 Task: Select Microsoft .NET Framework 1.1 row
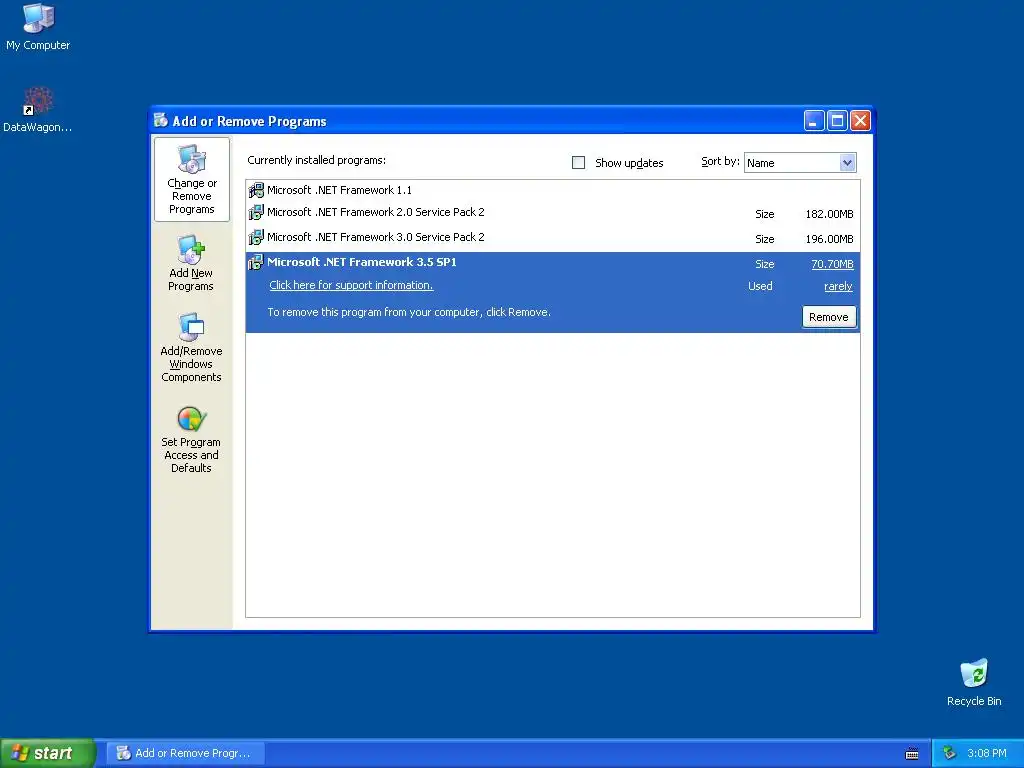point(552,190)
